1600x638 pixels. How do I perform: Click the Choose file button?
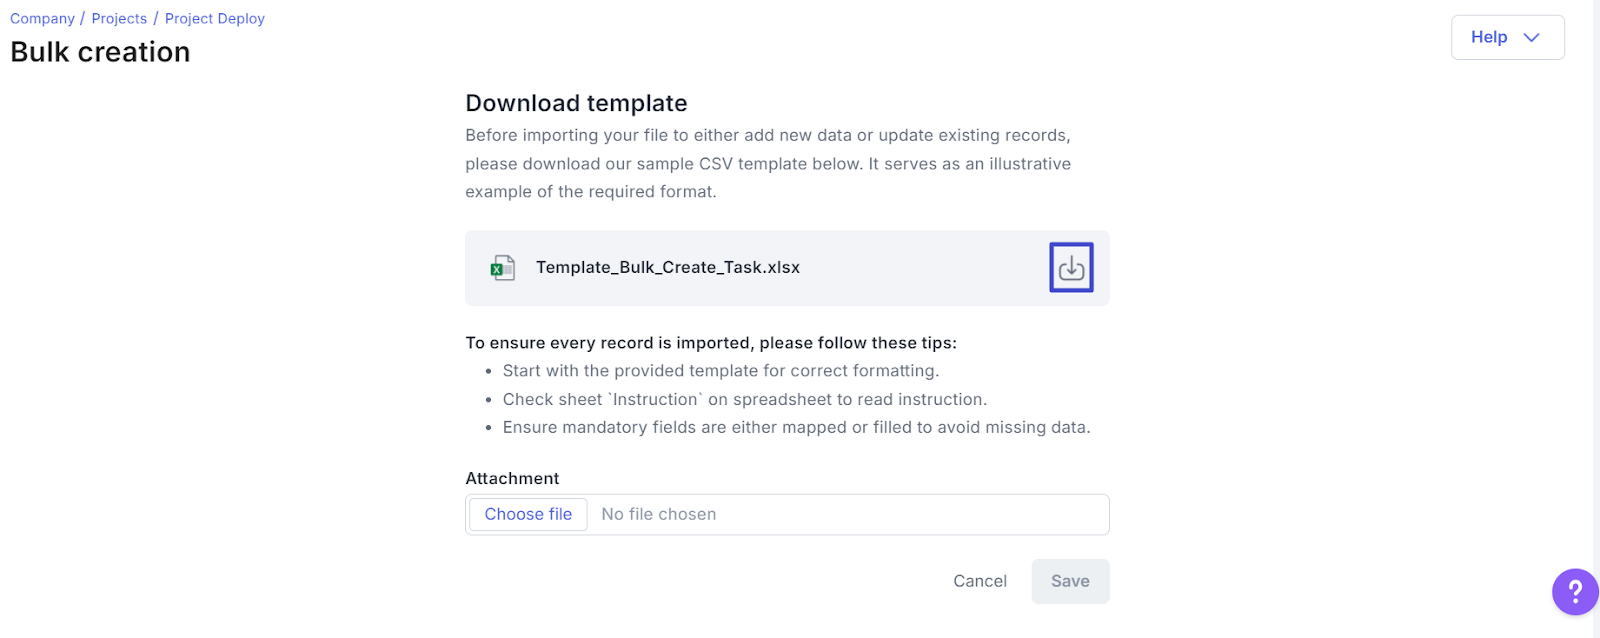(x=528, y=514)
